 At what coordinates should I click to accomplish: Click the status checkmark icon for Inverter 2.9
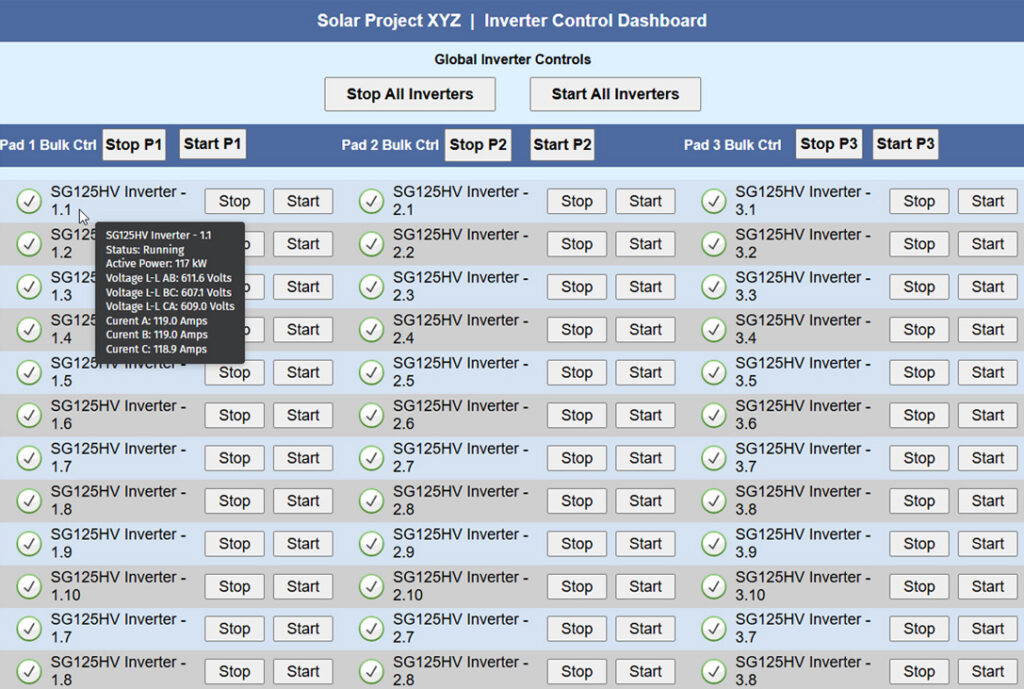pyautogui.click(x=371, y=543)
